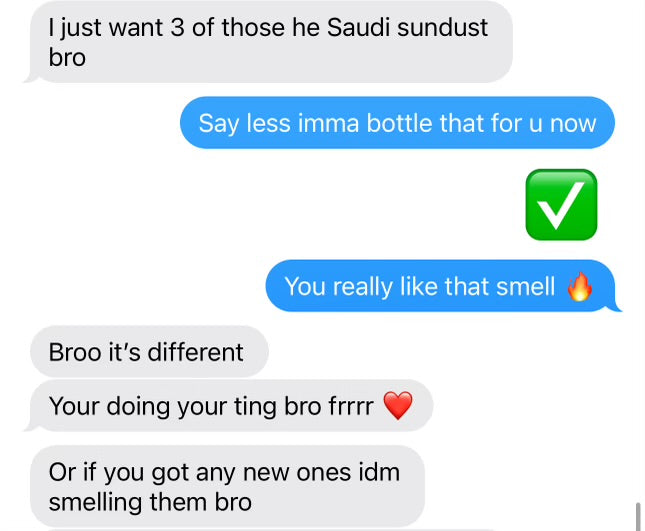Click the word 'Saudi' in the first message
The image size is (645, 531).
359,28
